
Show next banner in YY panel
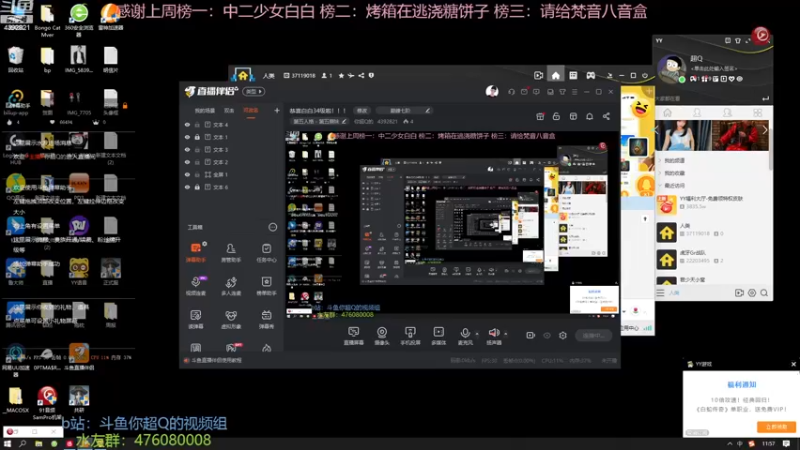[x=764, y=131]
